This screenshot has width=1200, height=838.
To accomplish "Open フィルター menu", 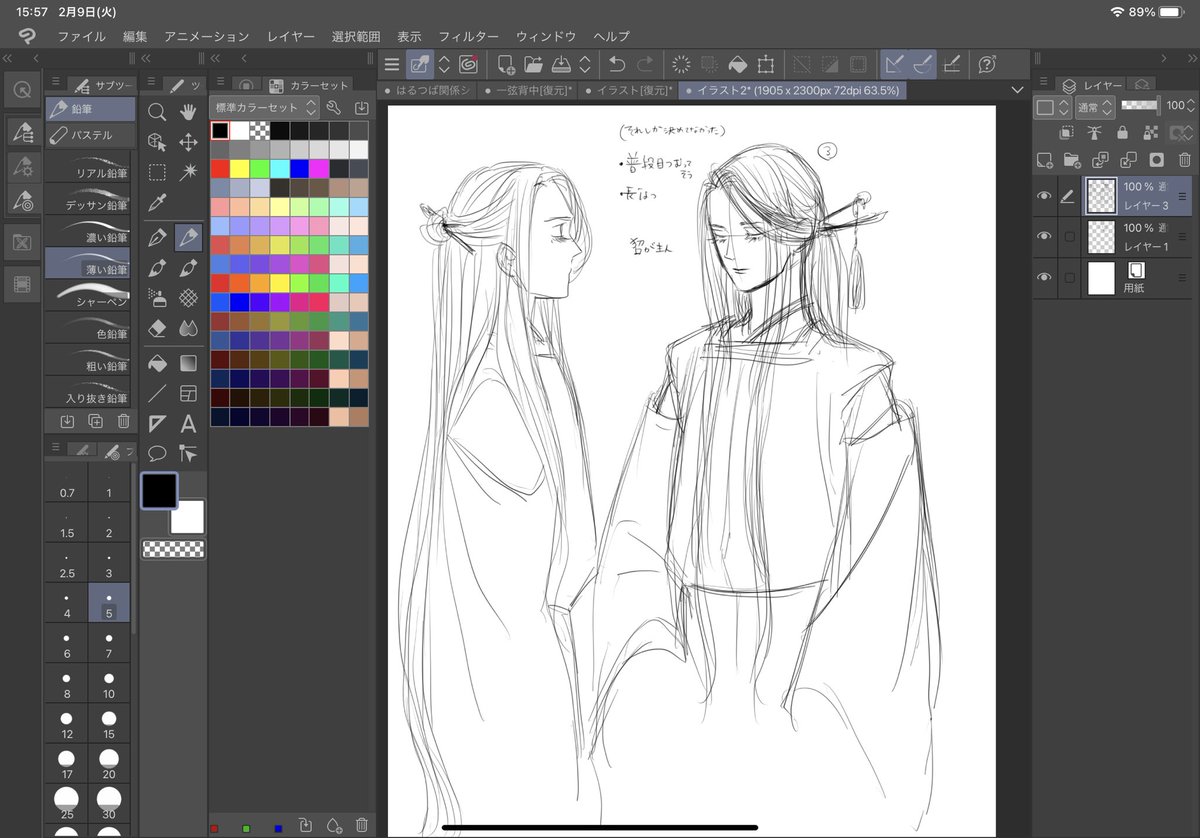I will click(x=468, y=36).
